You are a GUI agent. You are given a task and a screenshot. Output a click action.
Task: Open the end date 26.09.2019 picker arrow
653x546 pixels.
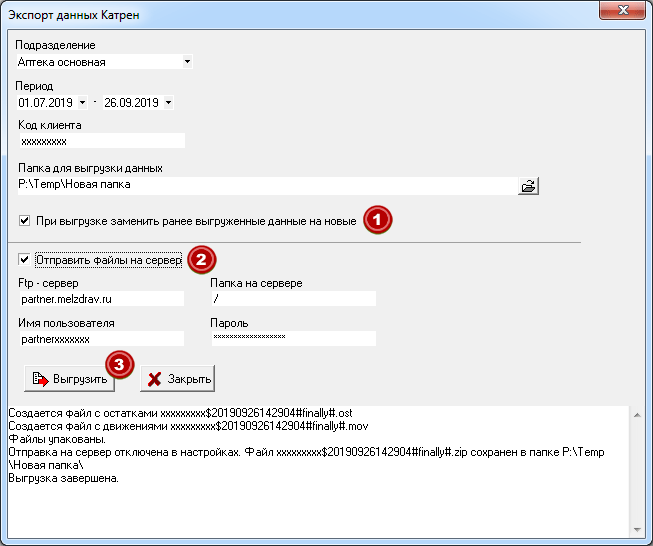coord(168,102)
